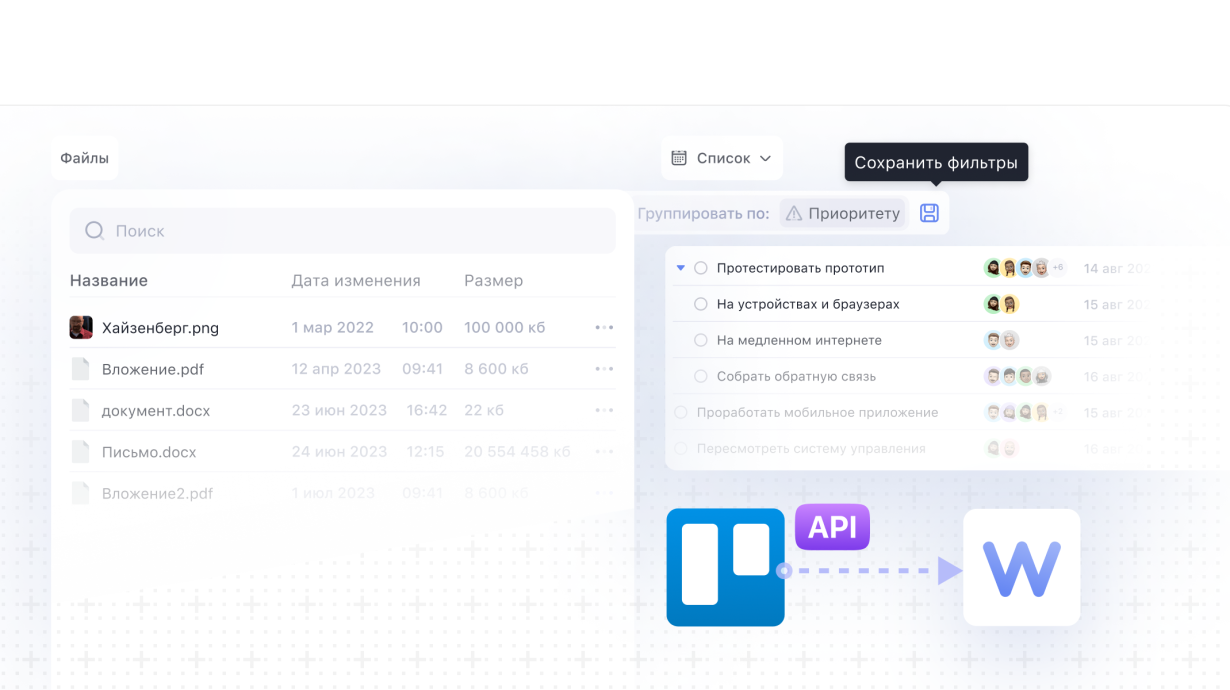Viewport: 1230px width, 690px height.
Task: Select the W application icon
Action: click(x=1021, y=567)
